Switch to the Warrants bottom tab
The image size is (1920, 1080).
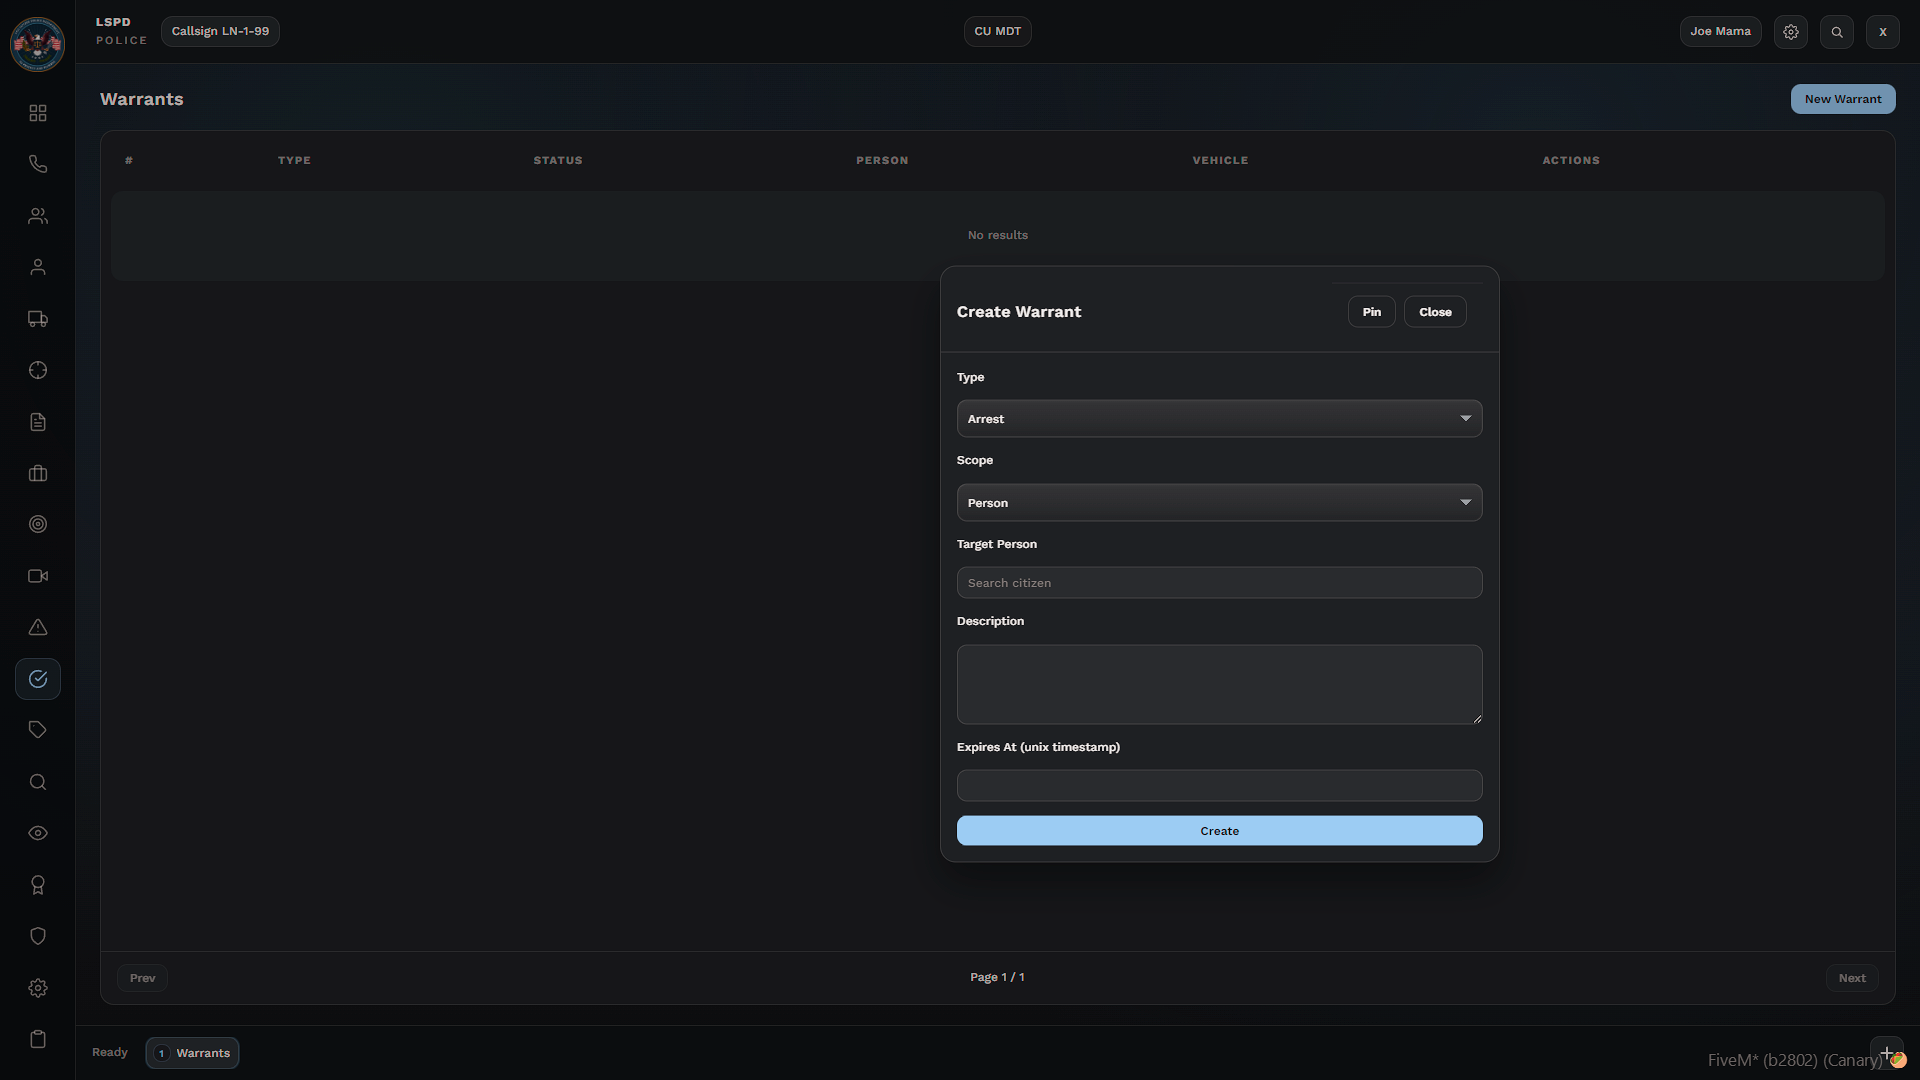pos(193,1053)
